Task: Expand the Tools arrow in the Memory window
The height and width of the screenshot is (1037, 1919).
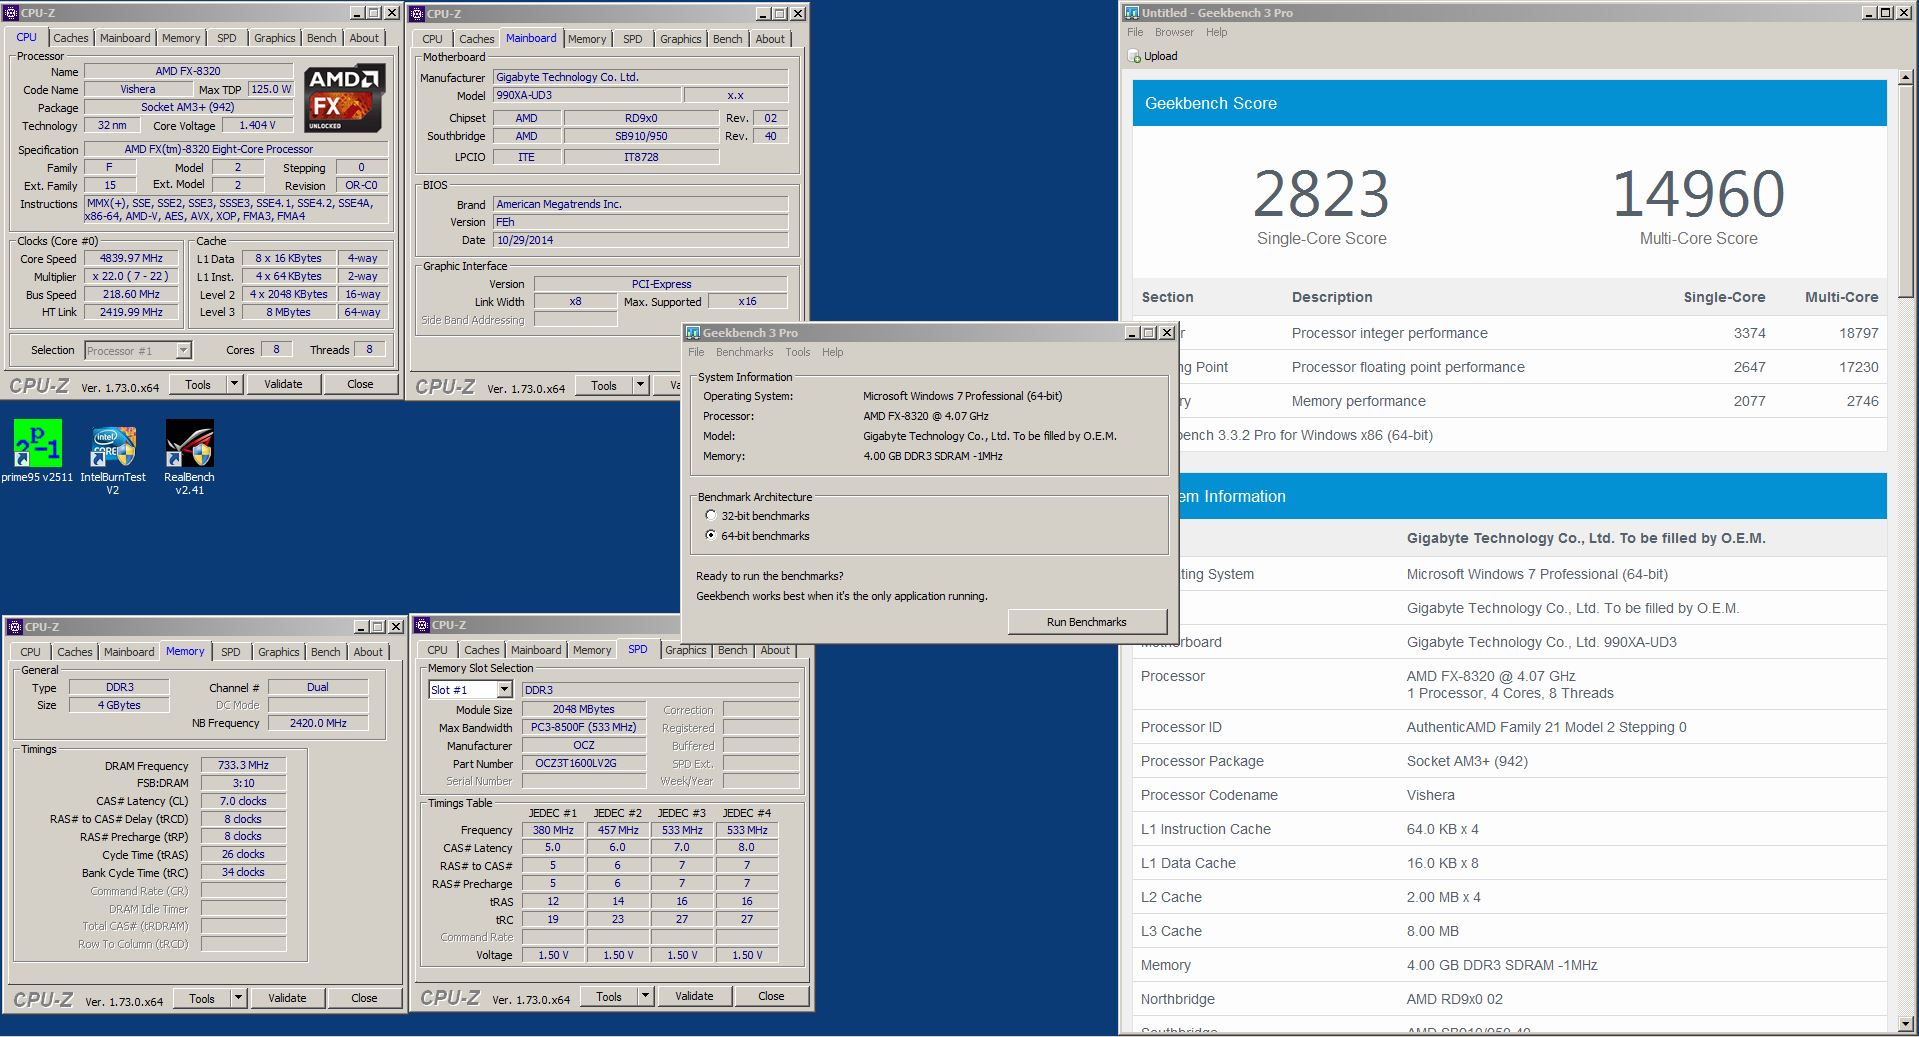Action: tap(238, 998)
